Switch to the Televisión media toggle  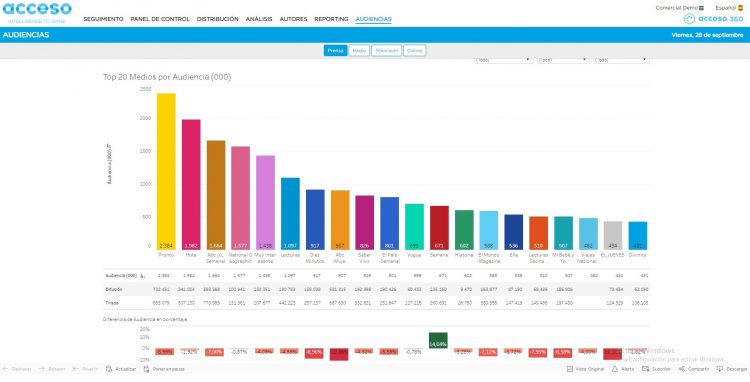[386, 51]
